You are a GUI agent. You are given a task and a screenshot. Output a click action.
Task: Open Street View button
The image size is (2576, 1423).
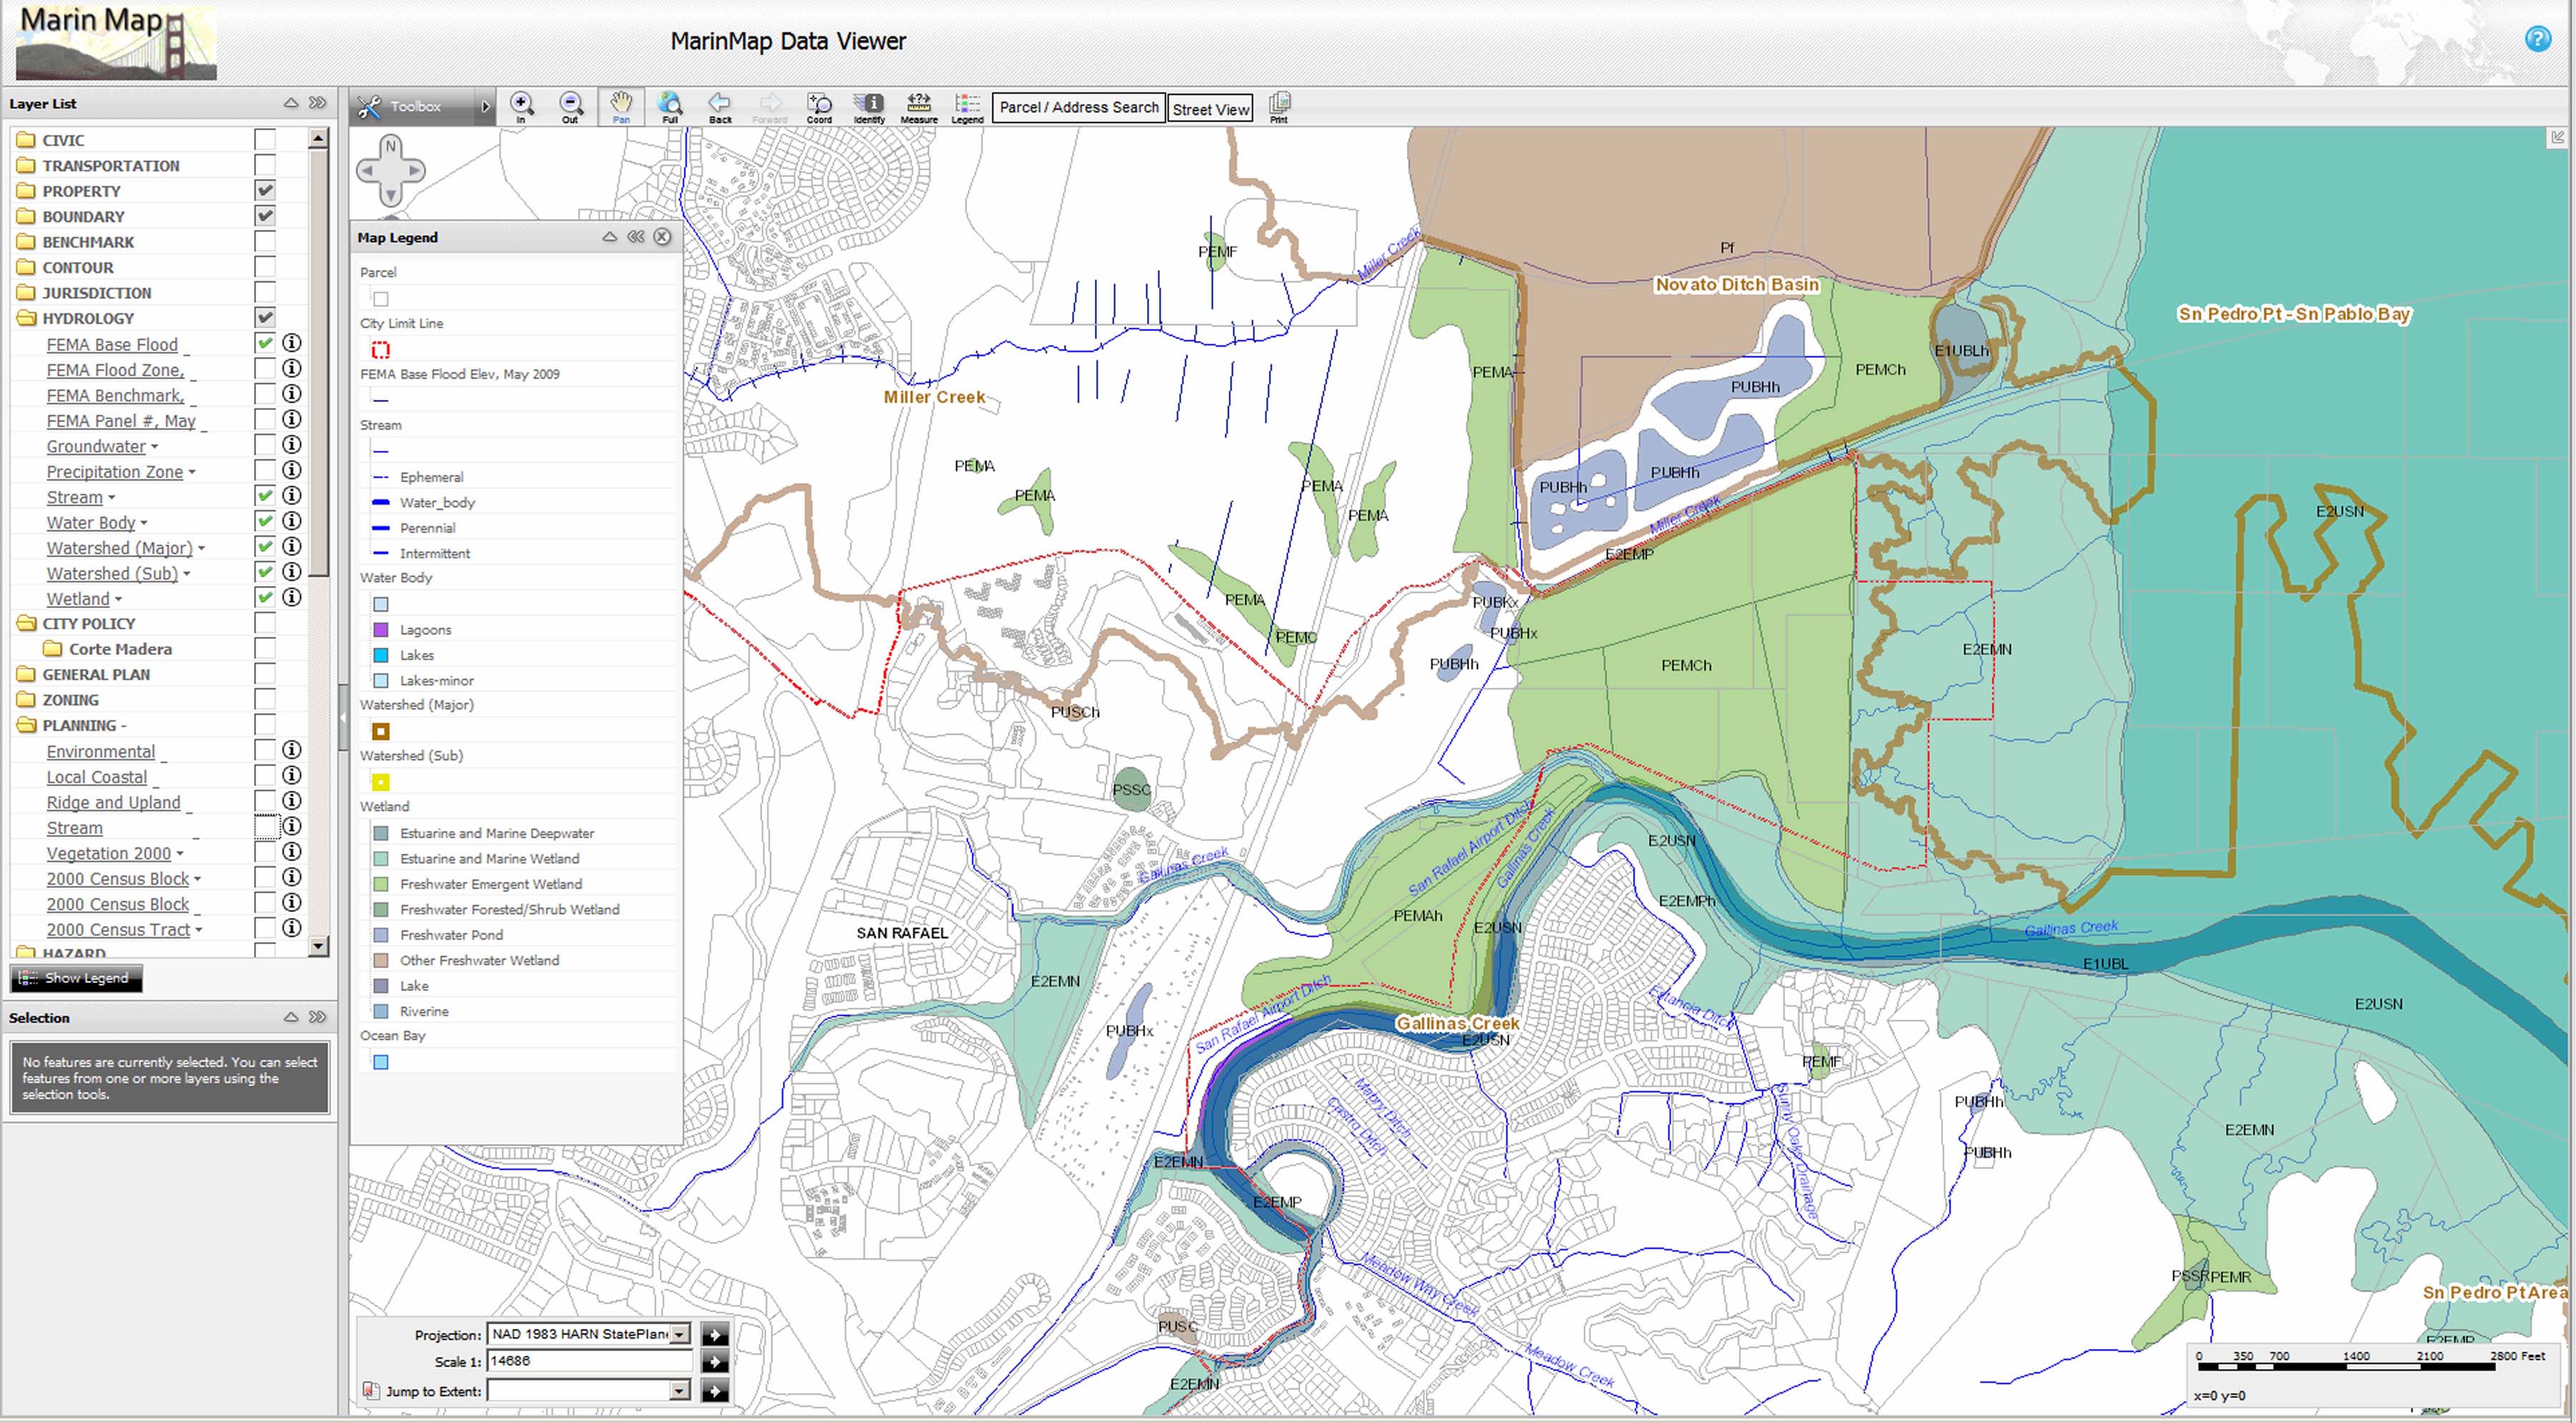1210,109
